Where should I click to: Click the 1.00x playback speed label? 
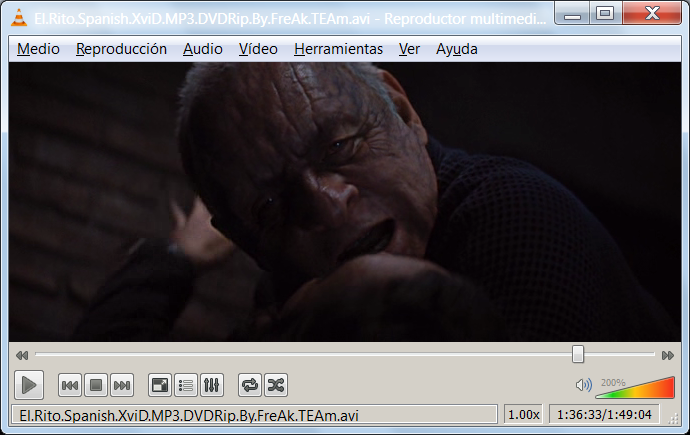point(524,415)
